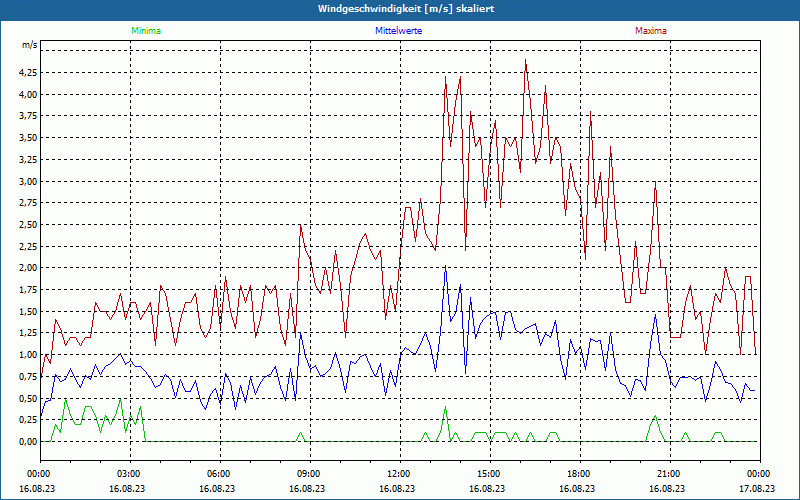Click the 4,25 y-axis value

pos(28,73)
